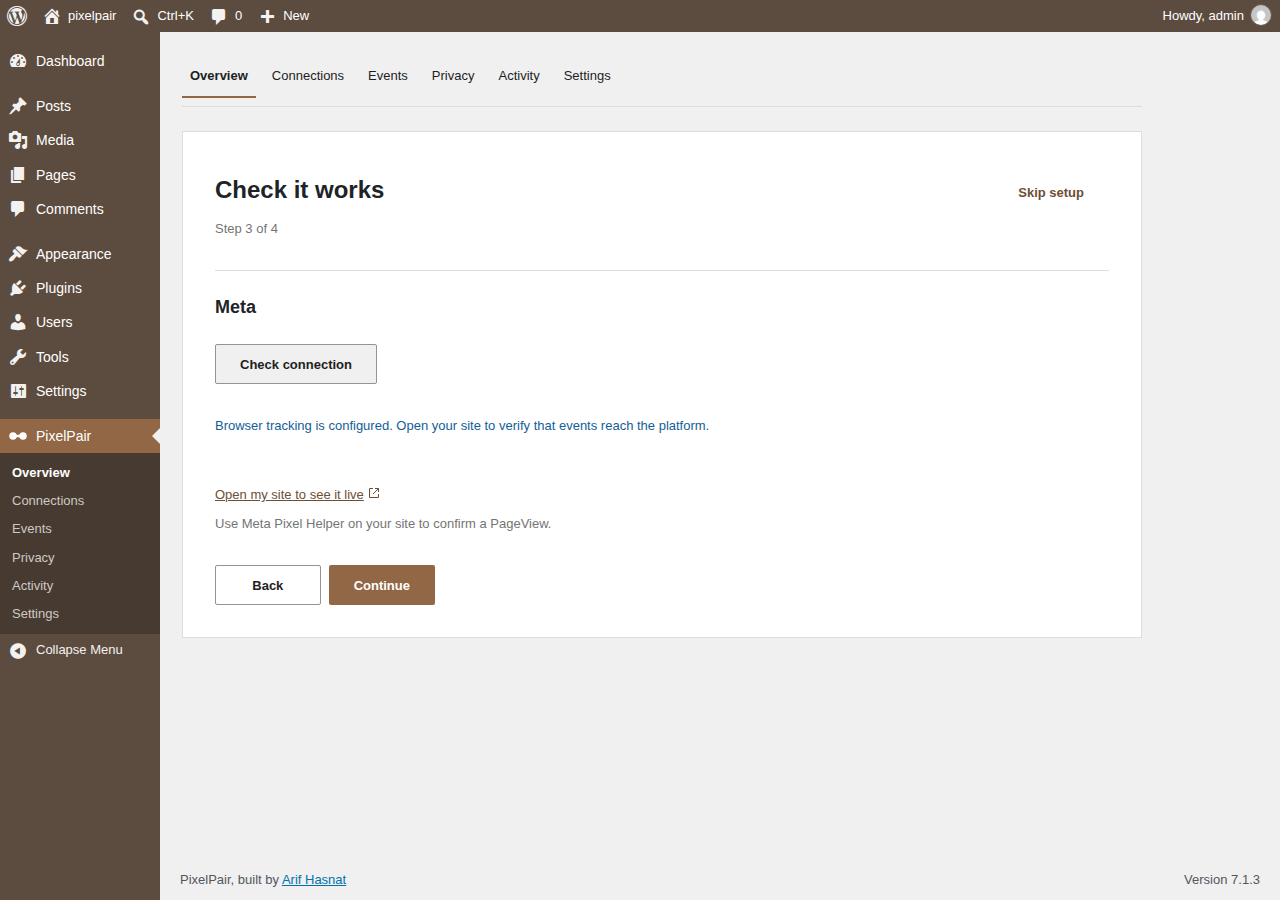The height and width of the screenshot is (900, 1280).
Task: Click Skip setup link
Action: pos(1051,193)
